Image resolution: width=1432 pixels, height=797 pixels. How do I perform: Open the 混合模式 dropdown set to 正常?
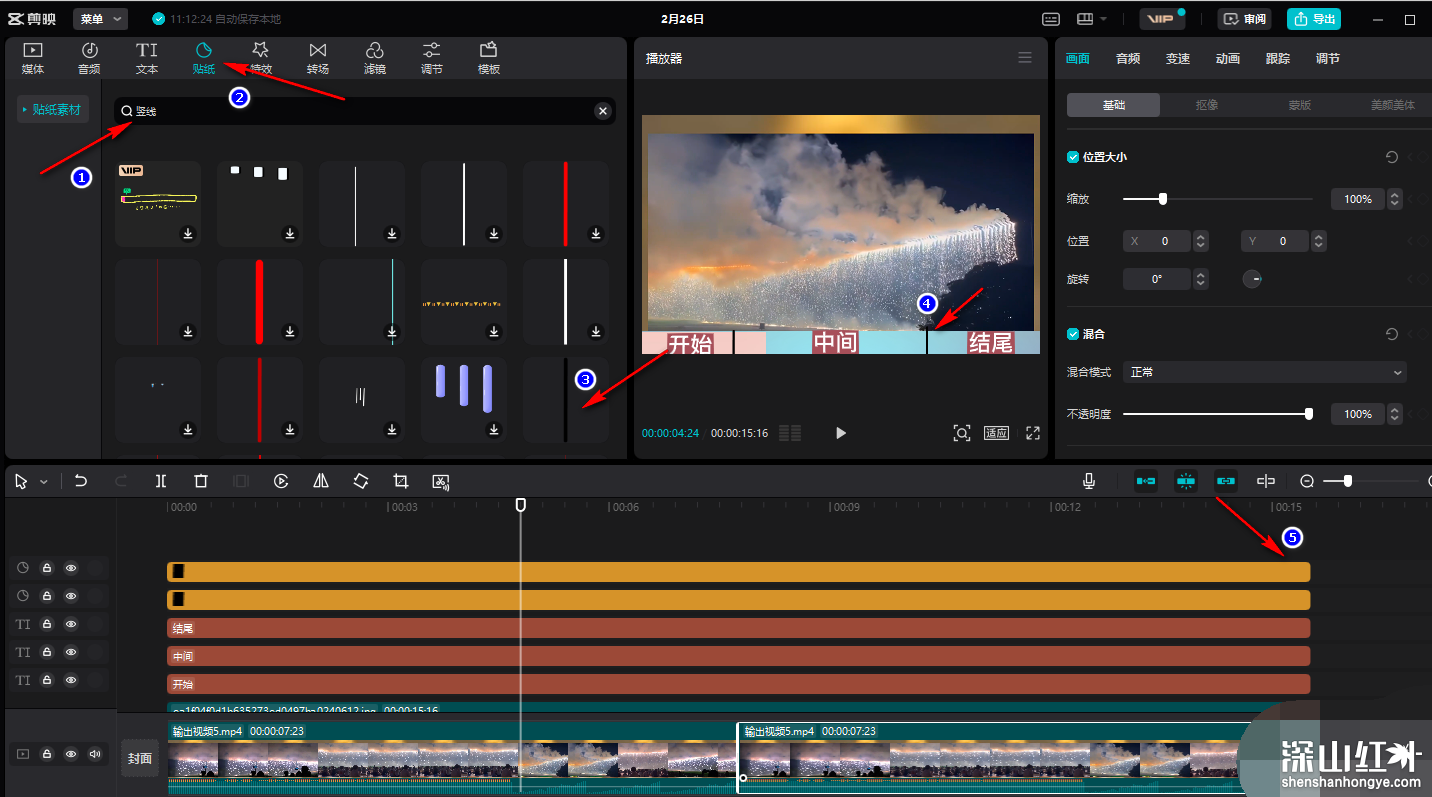click(1264, 372)
